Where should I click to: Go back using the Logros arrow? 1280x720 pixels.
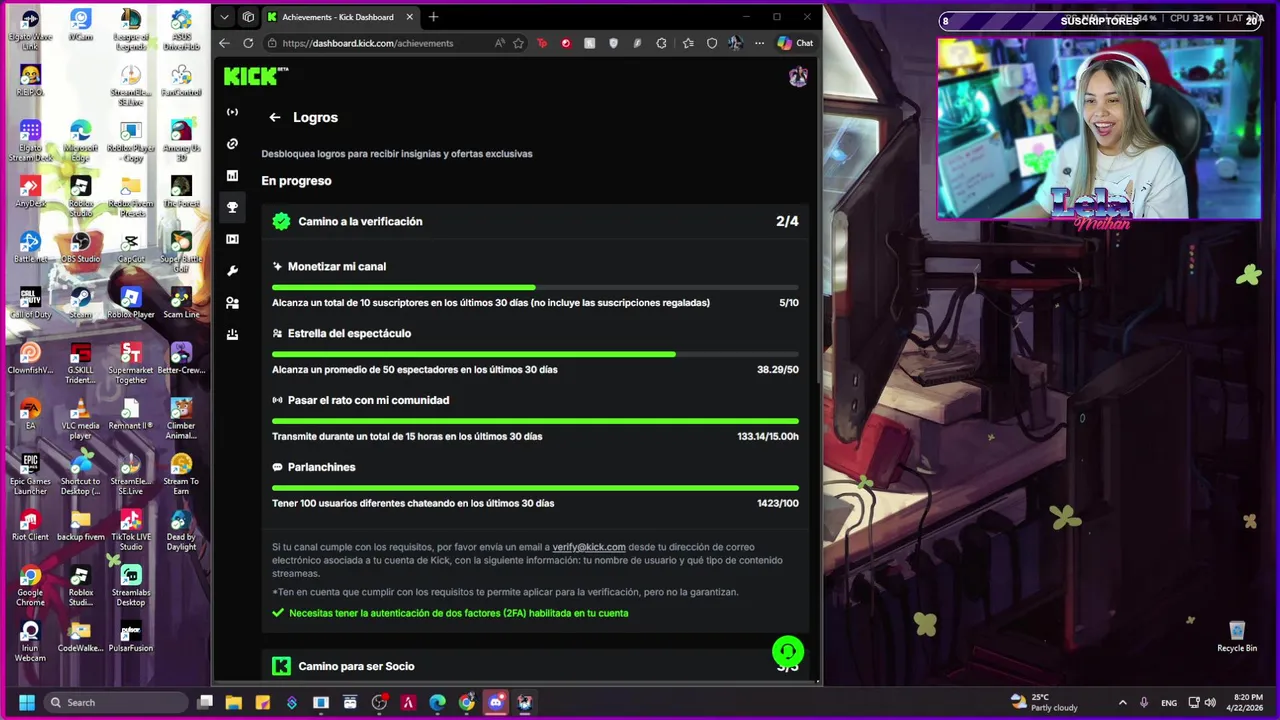275,117
